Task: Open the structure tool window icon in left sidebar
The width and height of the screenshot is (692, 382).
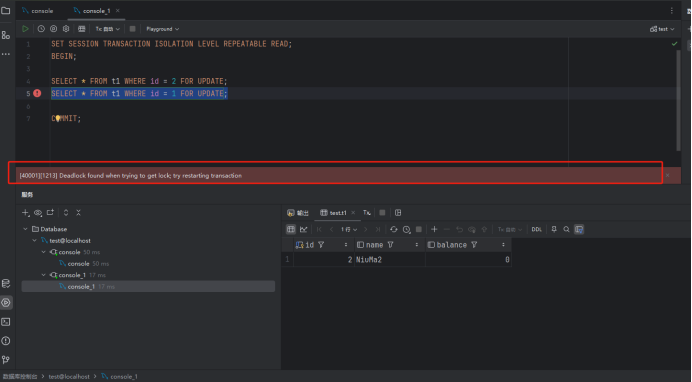Action: (x=6, y=35)
